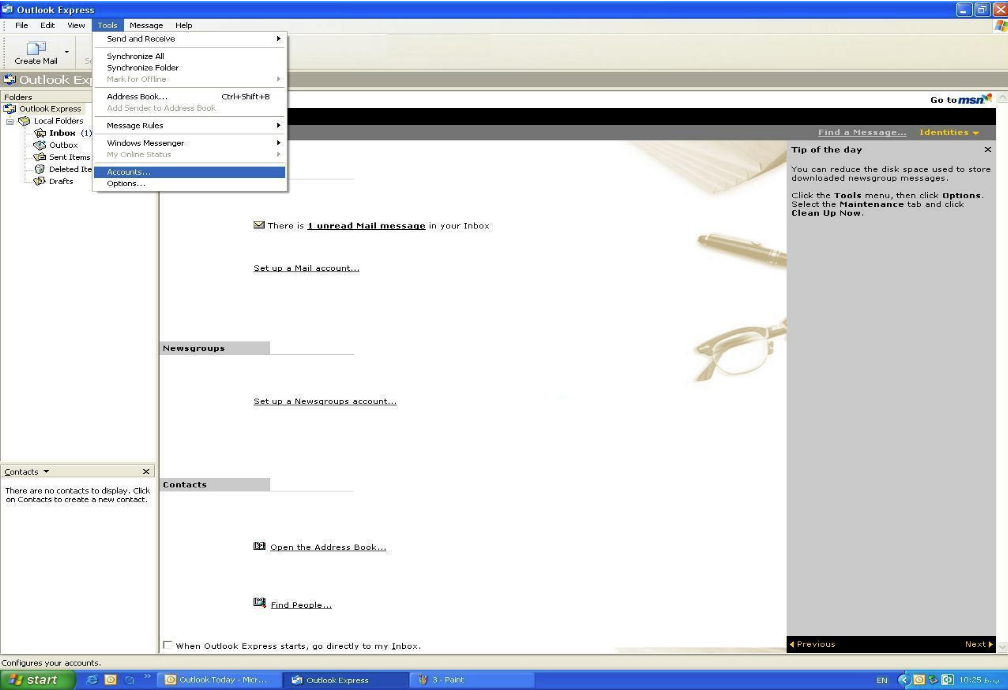Viewport: 1008px width, 690px height.
Task: Click the Newsgroups section heading
Action: click(194, 348)
